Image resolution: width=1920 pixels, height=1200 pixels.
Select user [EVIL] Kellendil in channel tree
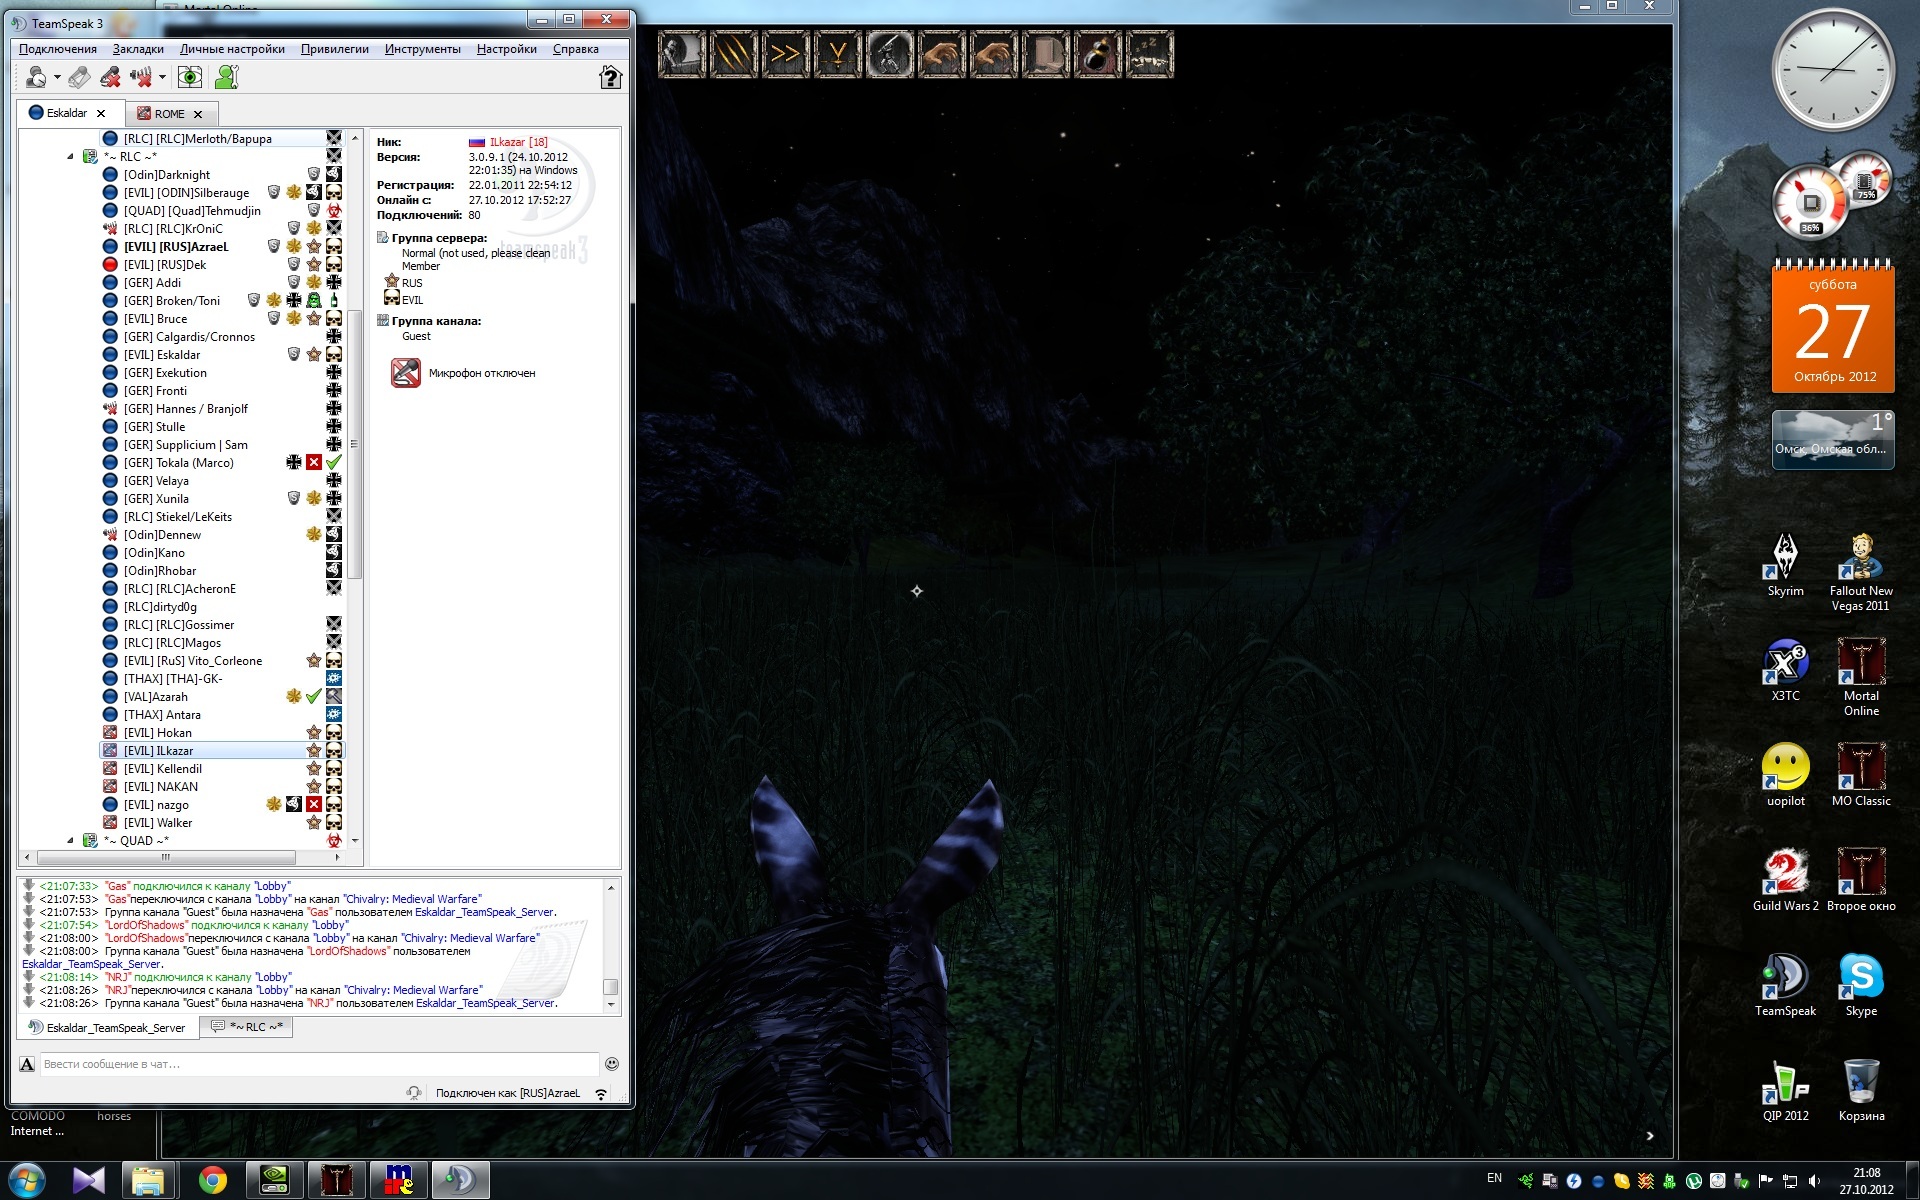point(163,769)
